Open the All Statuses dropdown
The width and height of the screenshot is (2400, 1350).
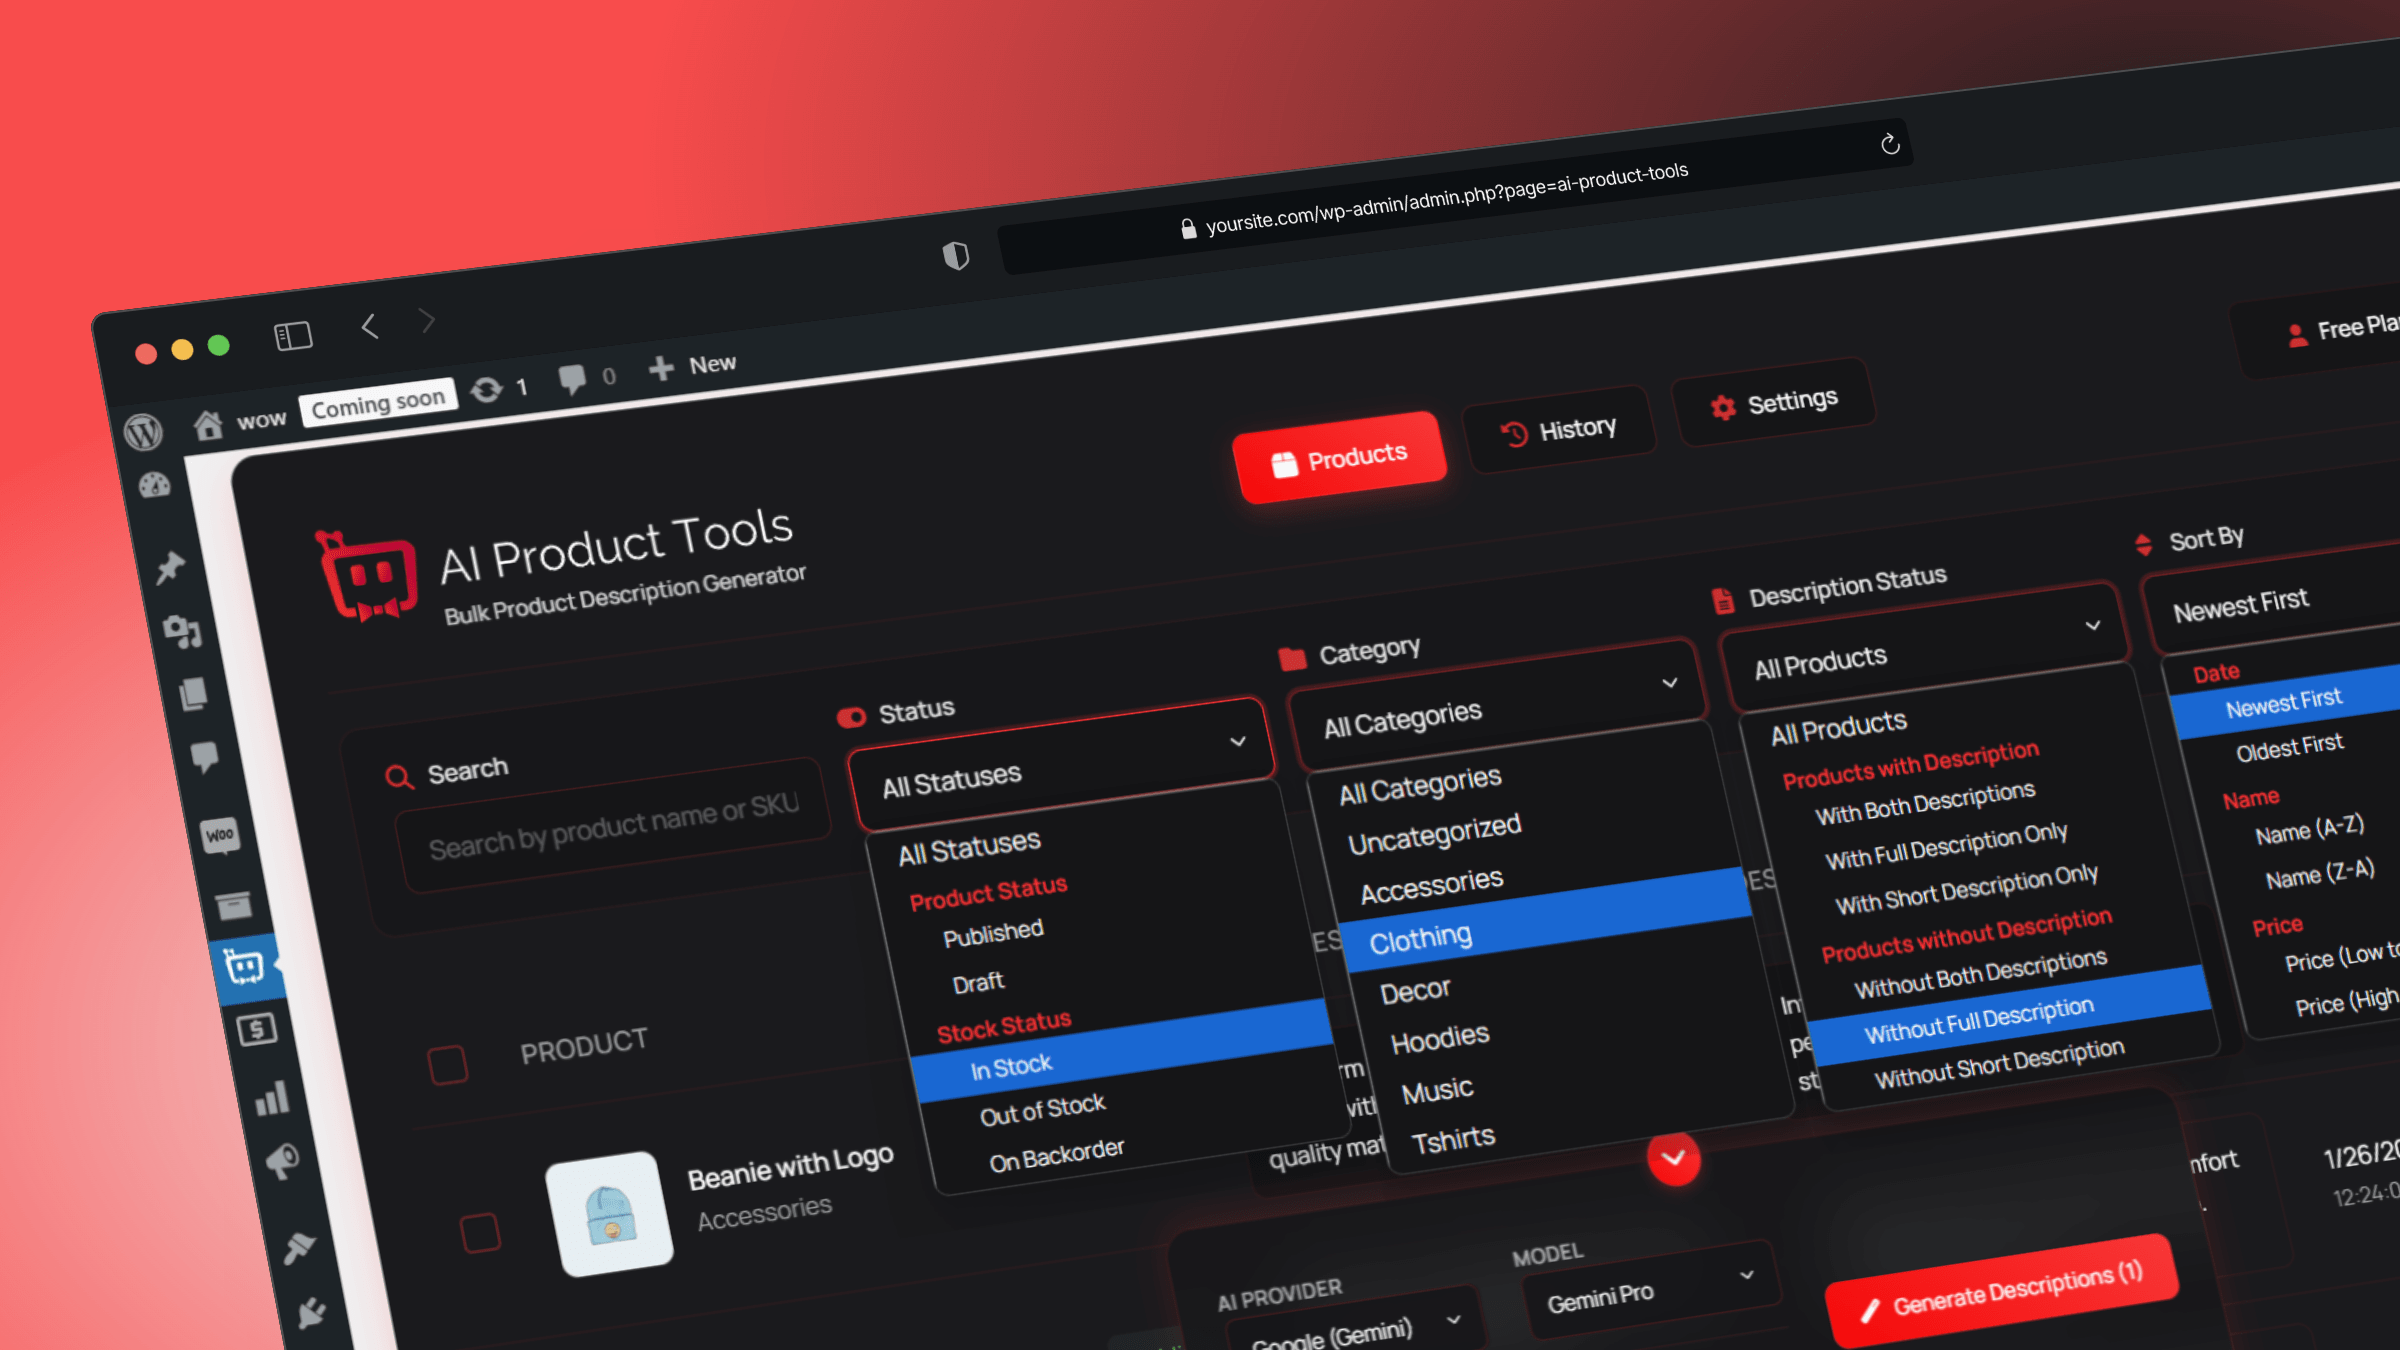pyautogui.click(x=1062, y=765)
